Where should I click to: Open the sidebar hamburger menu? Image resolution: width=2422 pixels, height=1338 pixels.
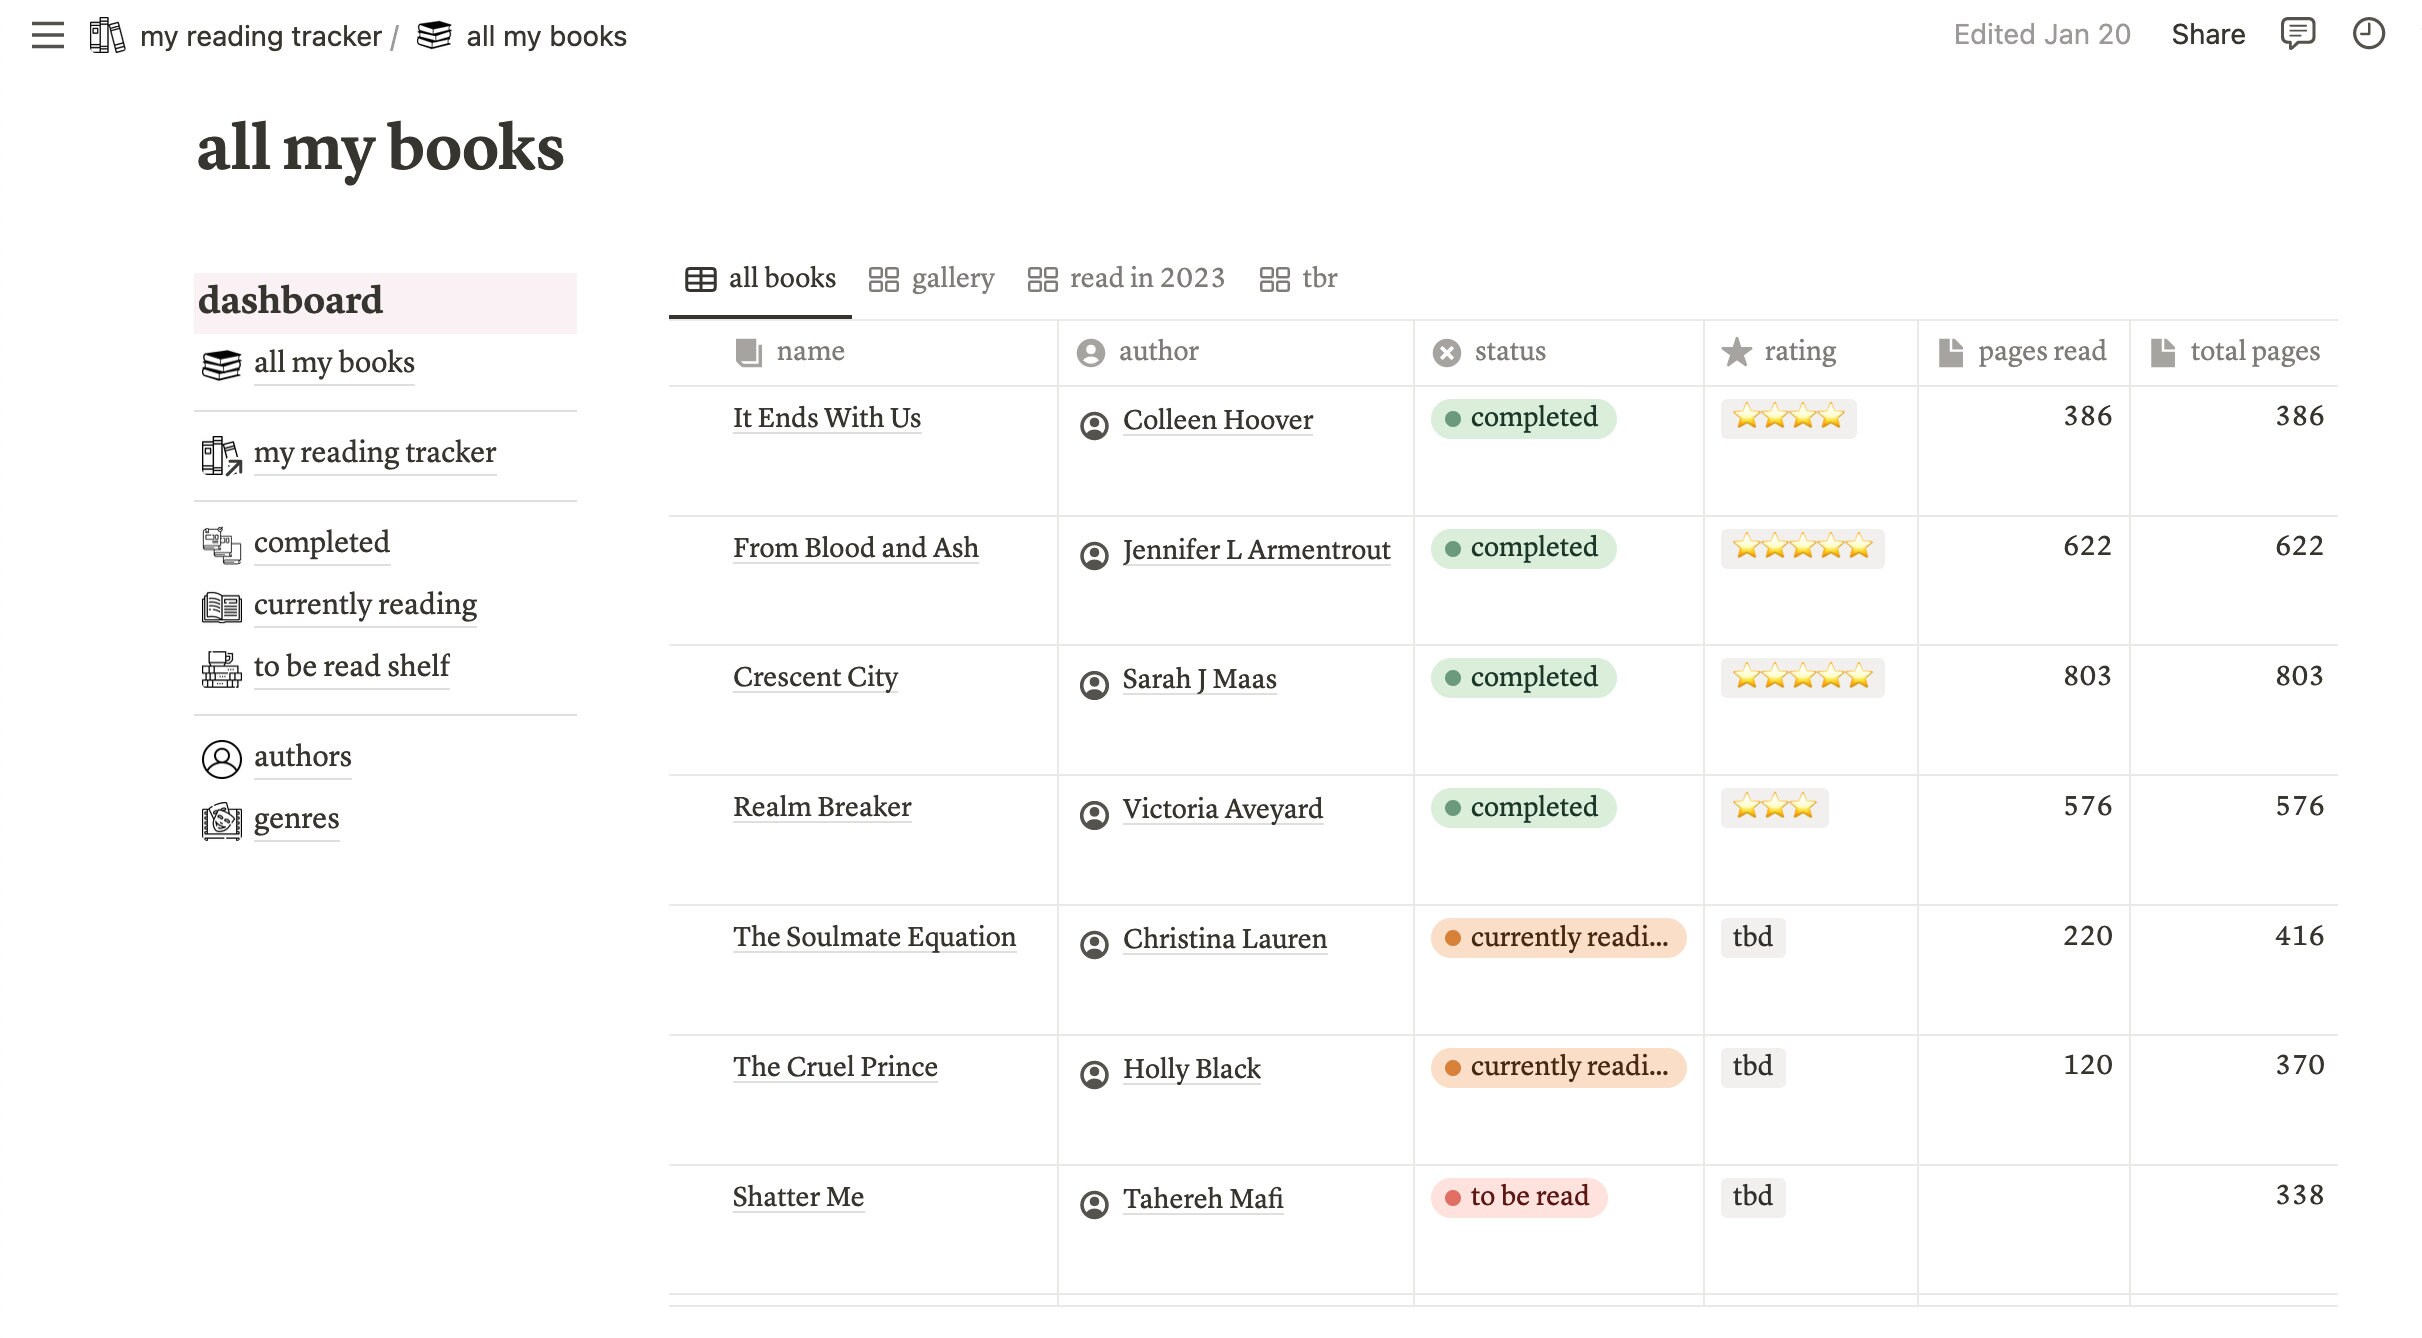coord(47,35)
